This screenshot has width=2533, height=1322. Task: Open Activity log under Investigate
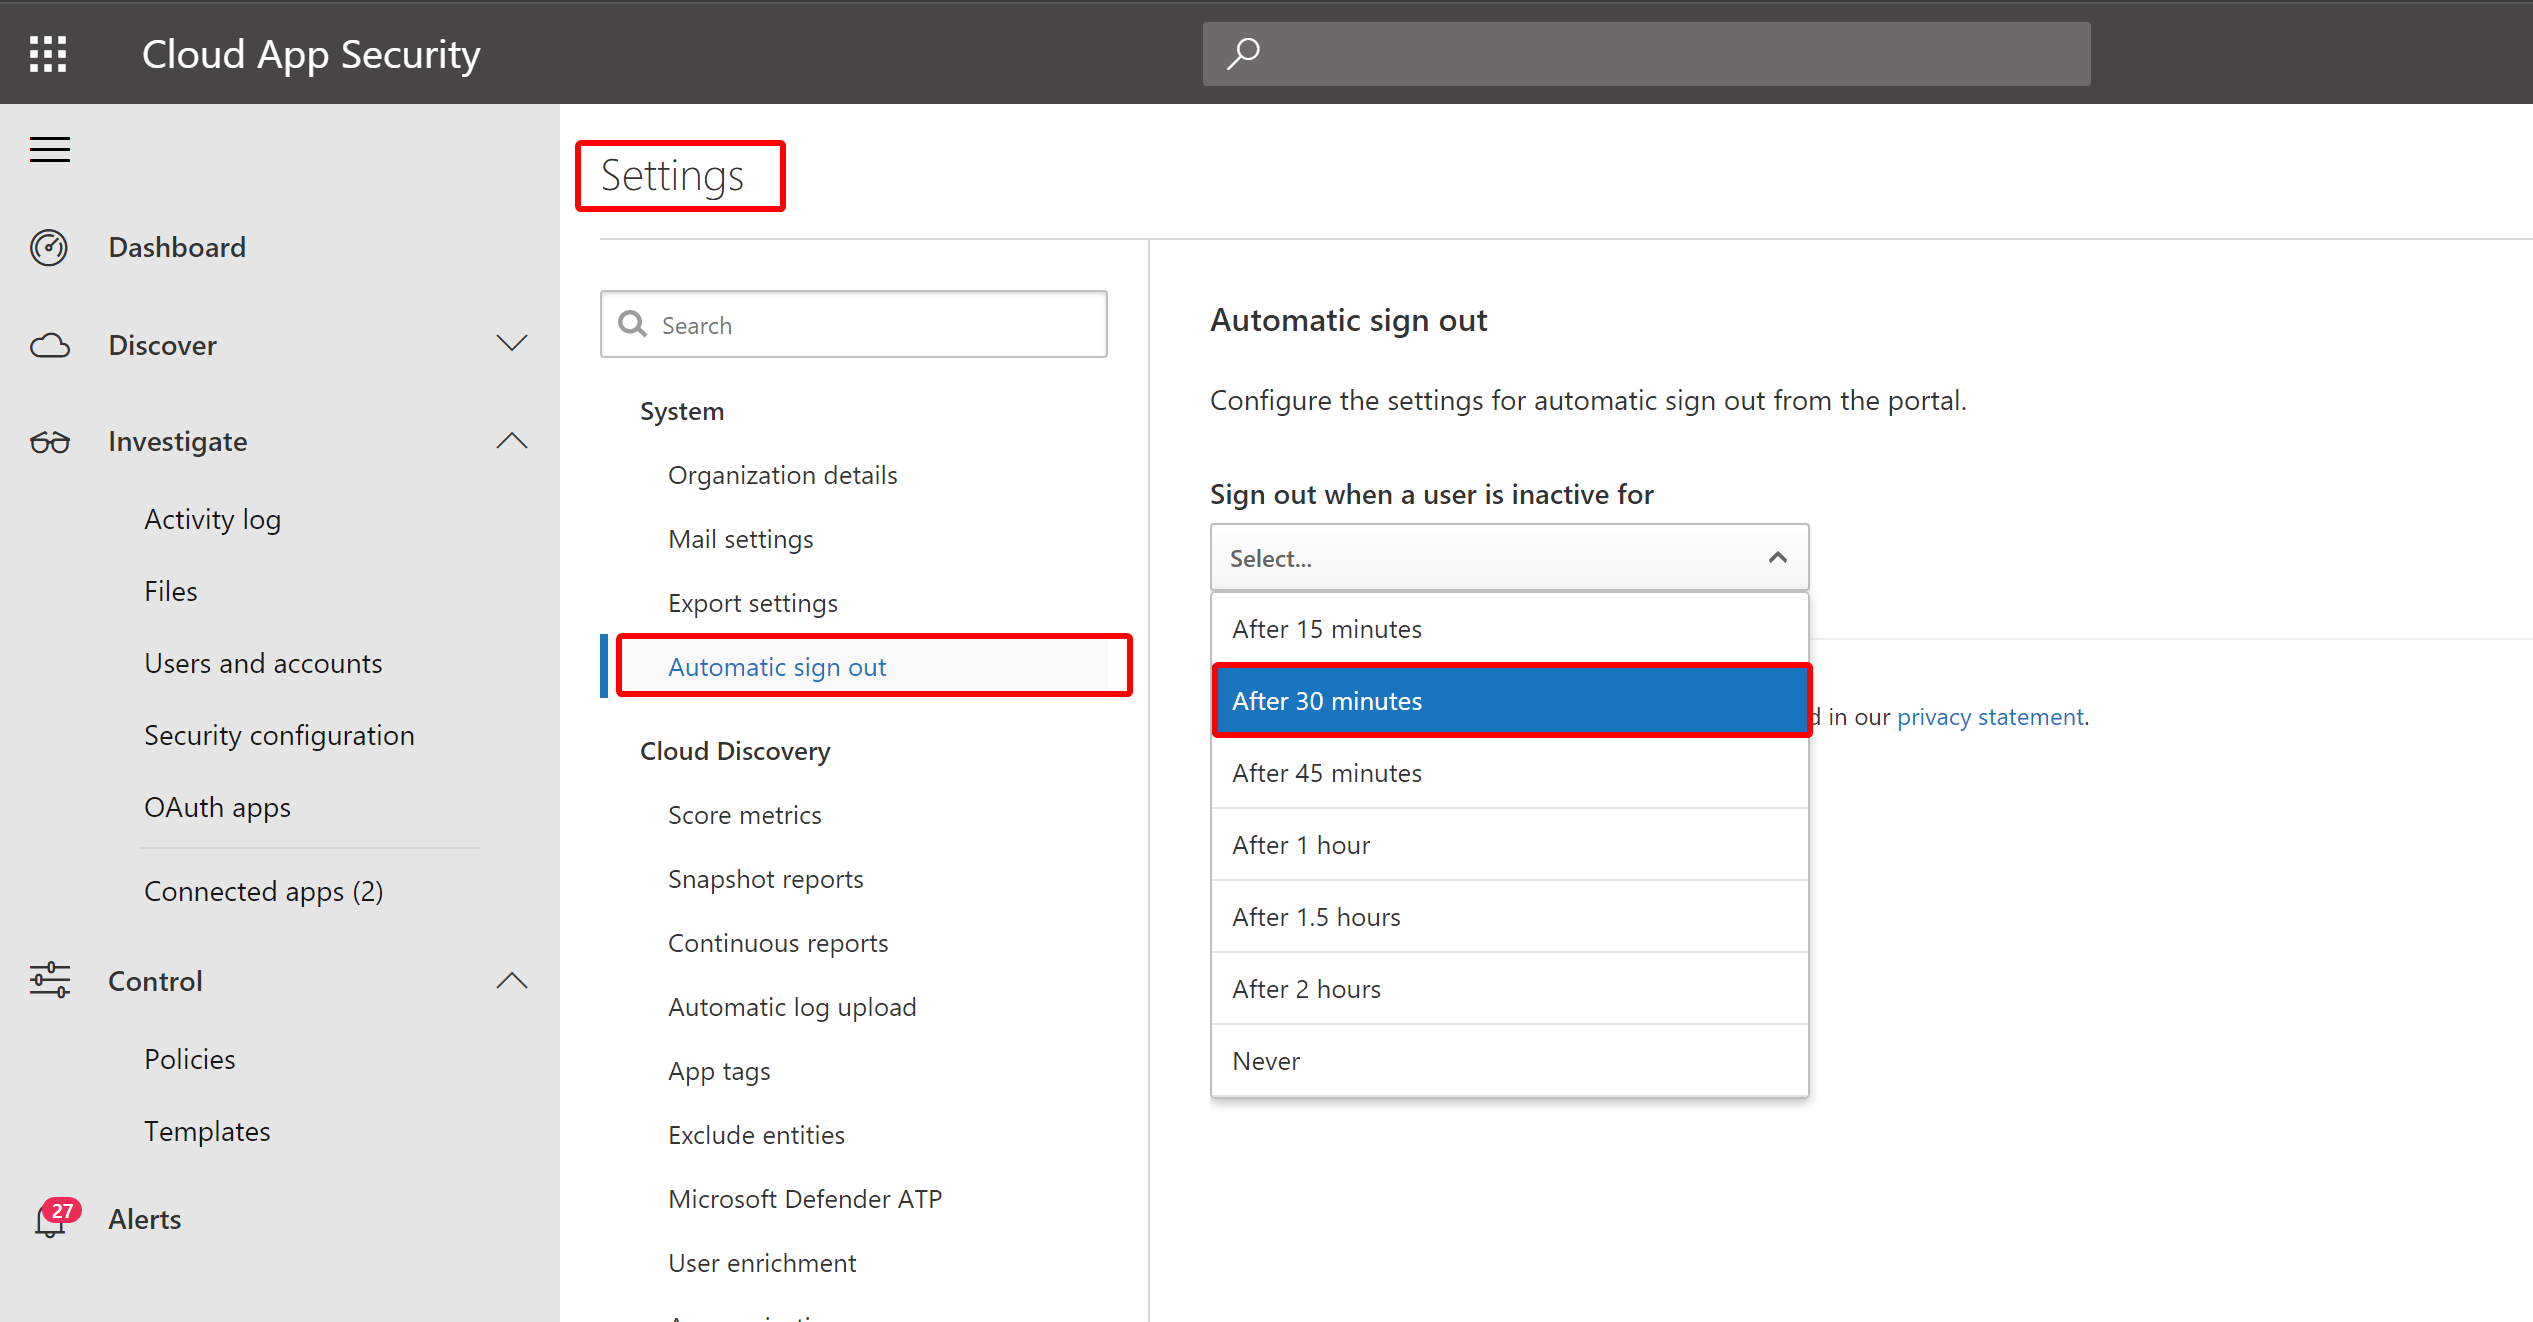coord(212,520)
